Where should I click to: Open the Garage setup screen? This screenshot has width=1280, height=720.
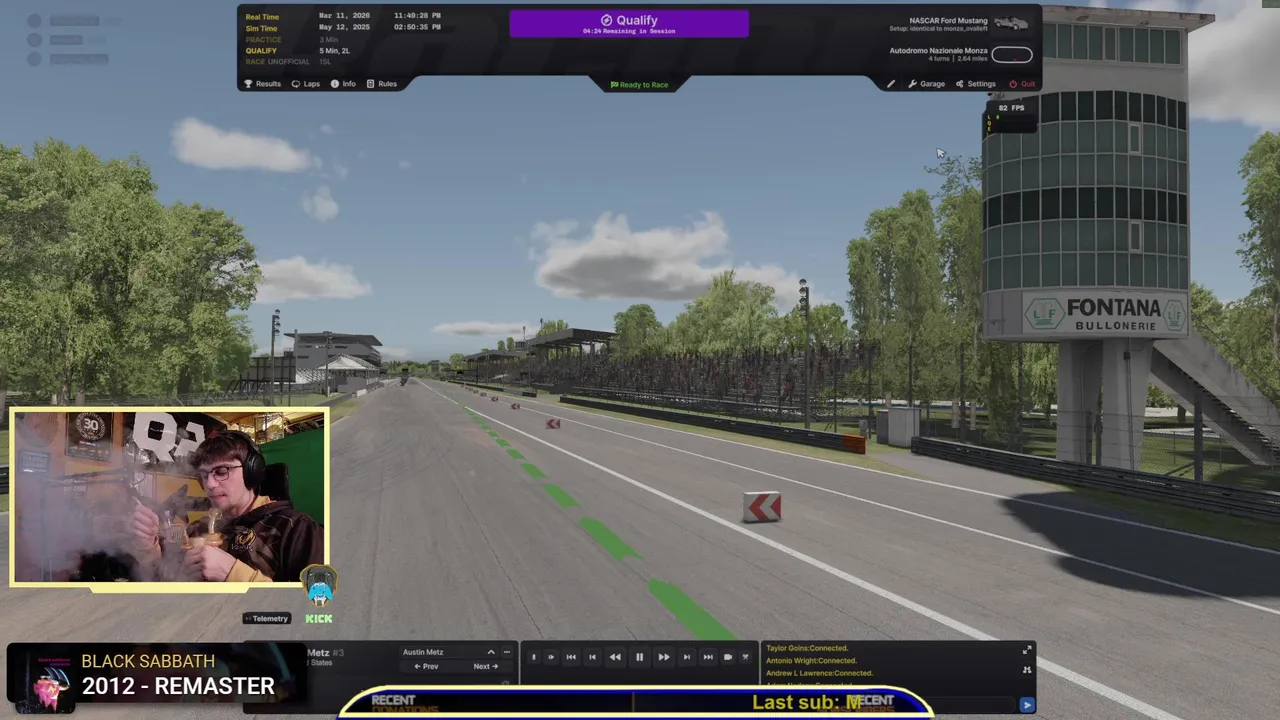click(926, 84)
